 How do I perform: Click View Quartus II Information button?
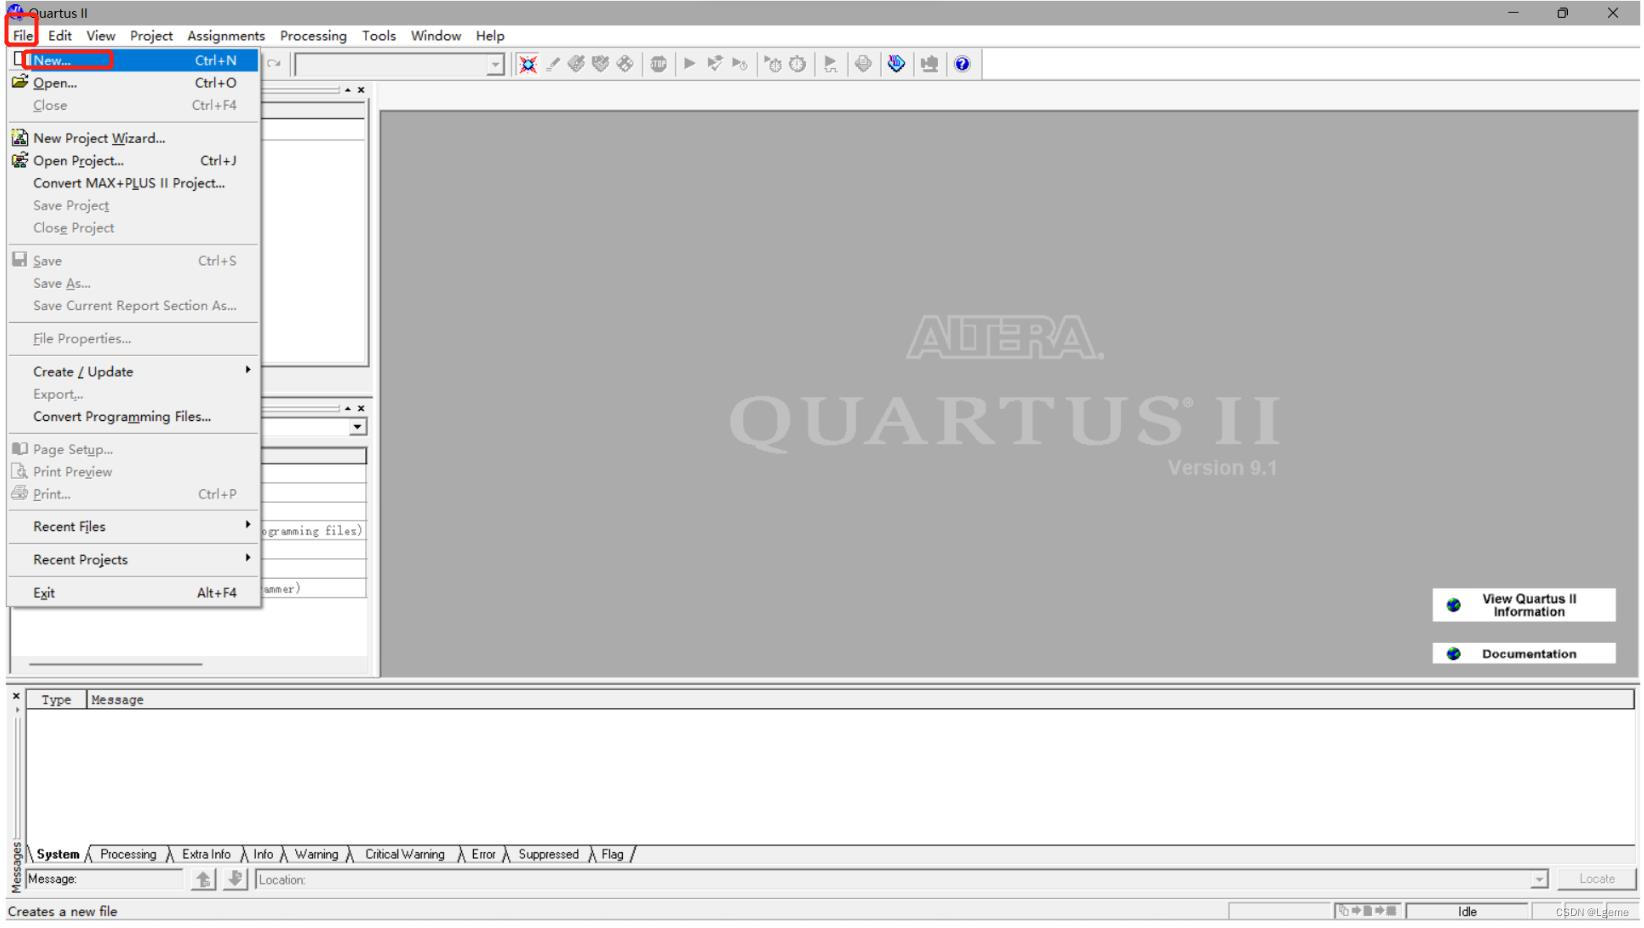tap(1524, 605)
